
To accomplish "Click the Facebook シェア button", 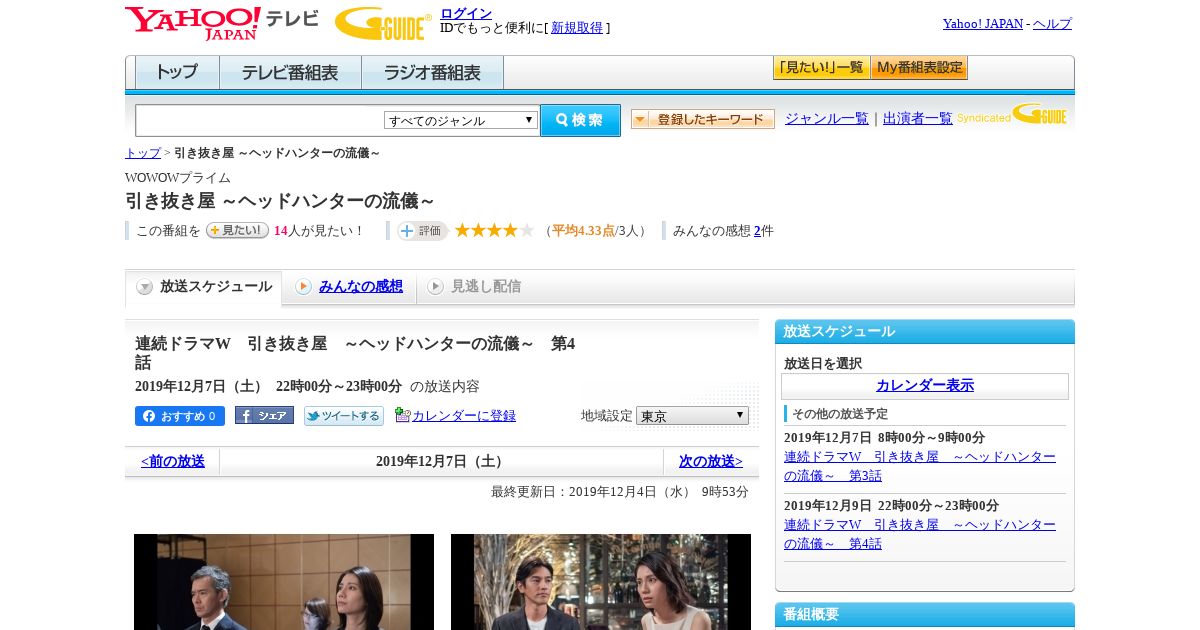I will coord(264,415).
